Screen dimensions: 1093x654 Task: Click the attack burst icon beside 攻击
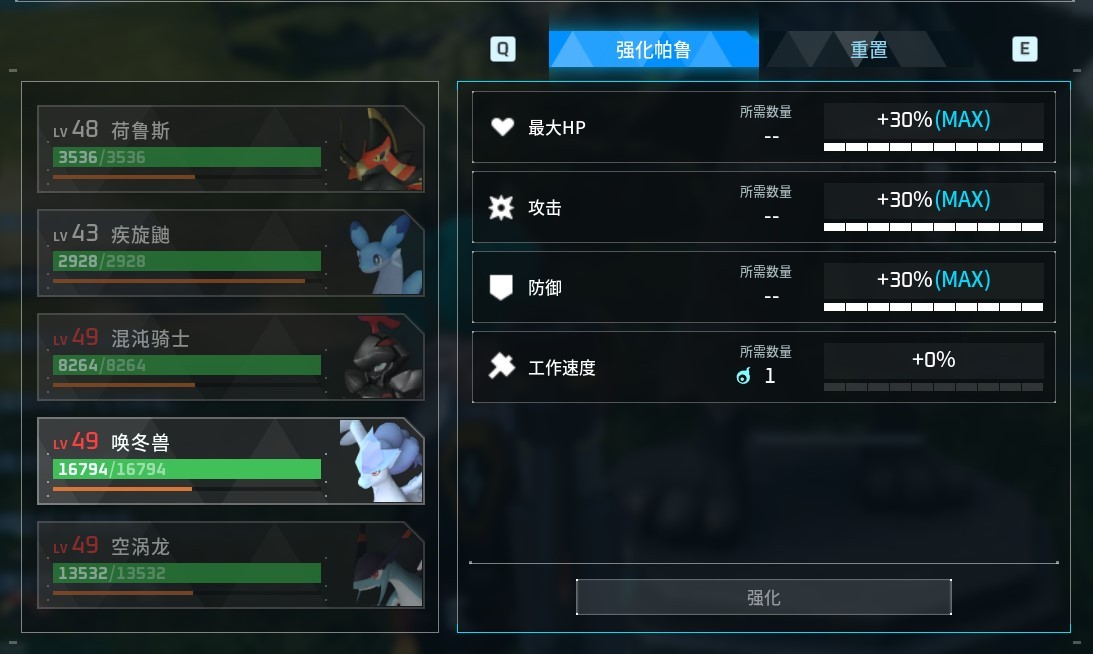click(501, 207)
